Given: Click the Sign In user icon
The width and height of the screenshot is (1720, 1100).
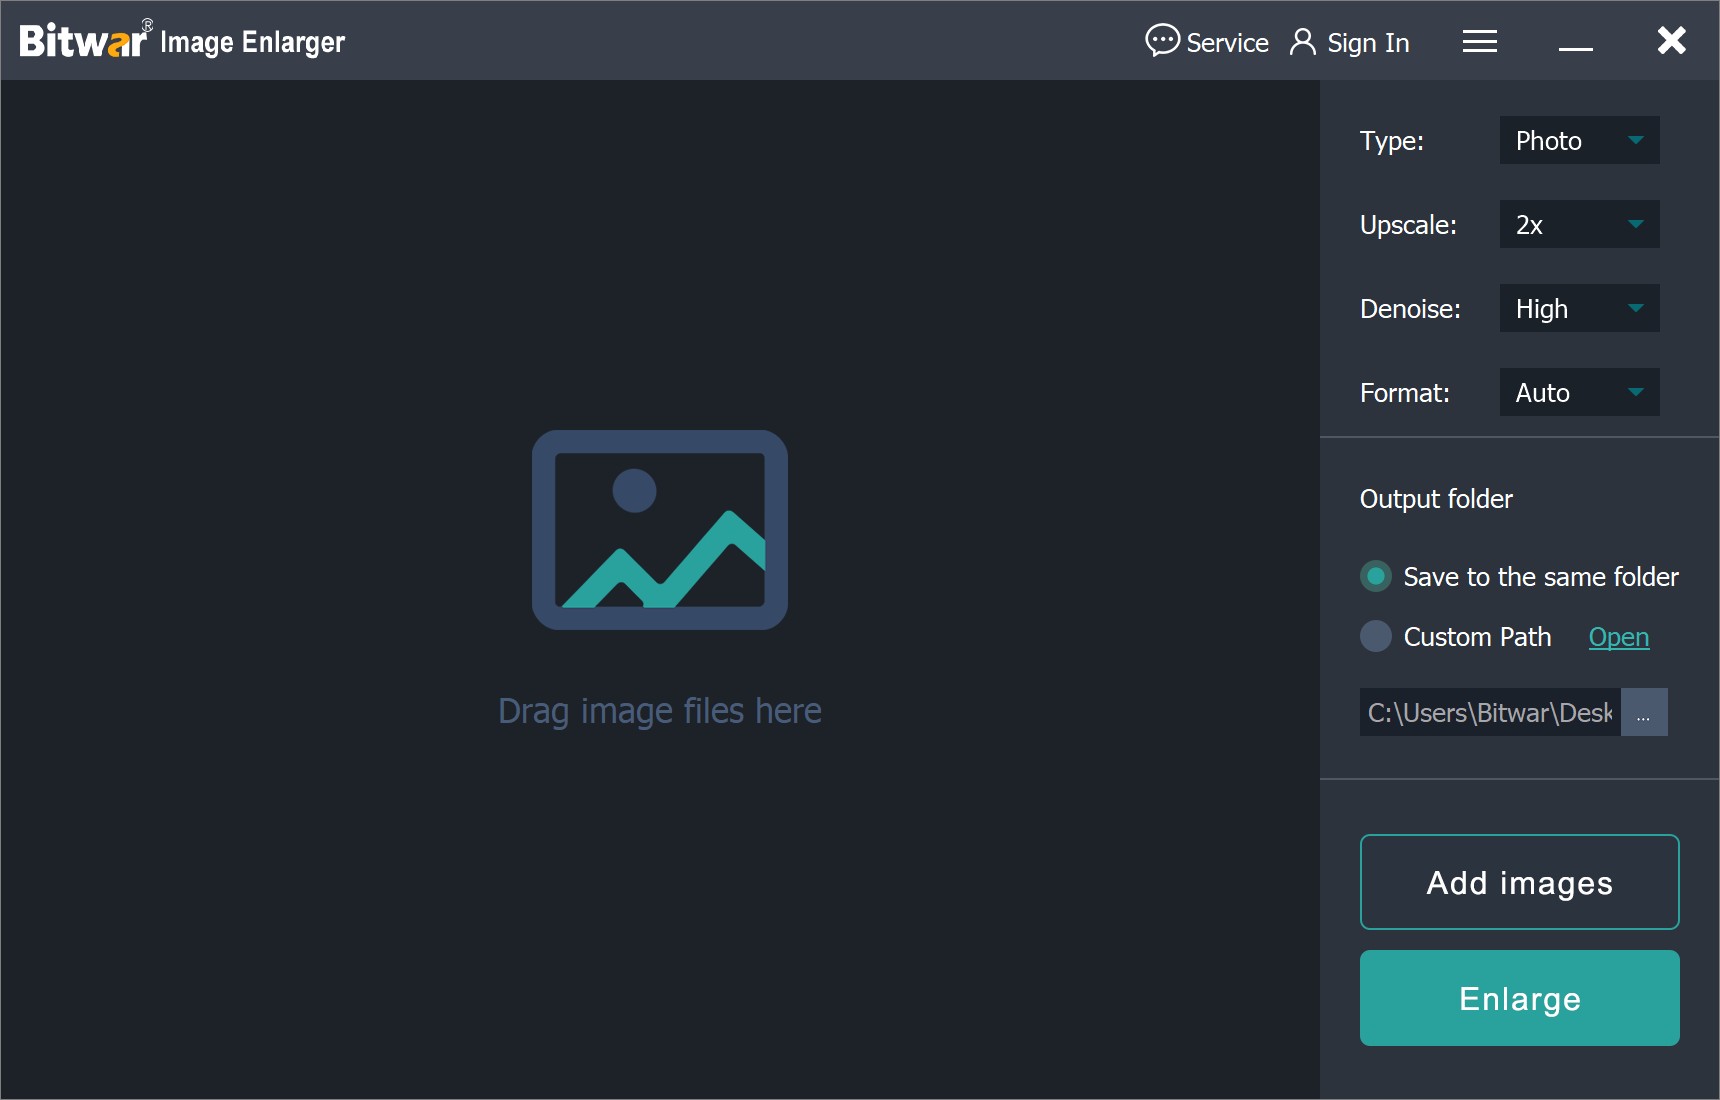Looking at the screenshot, I should (x=1302, y=42).
